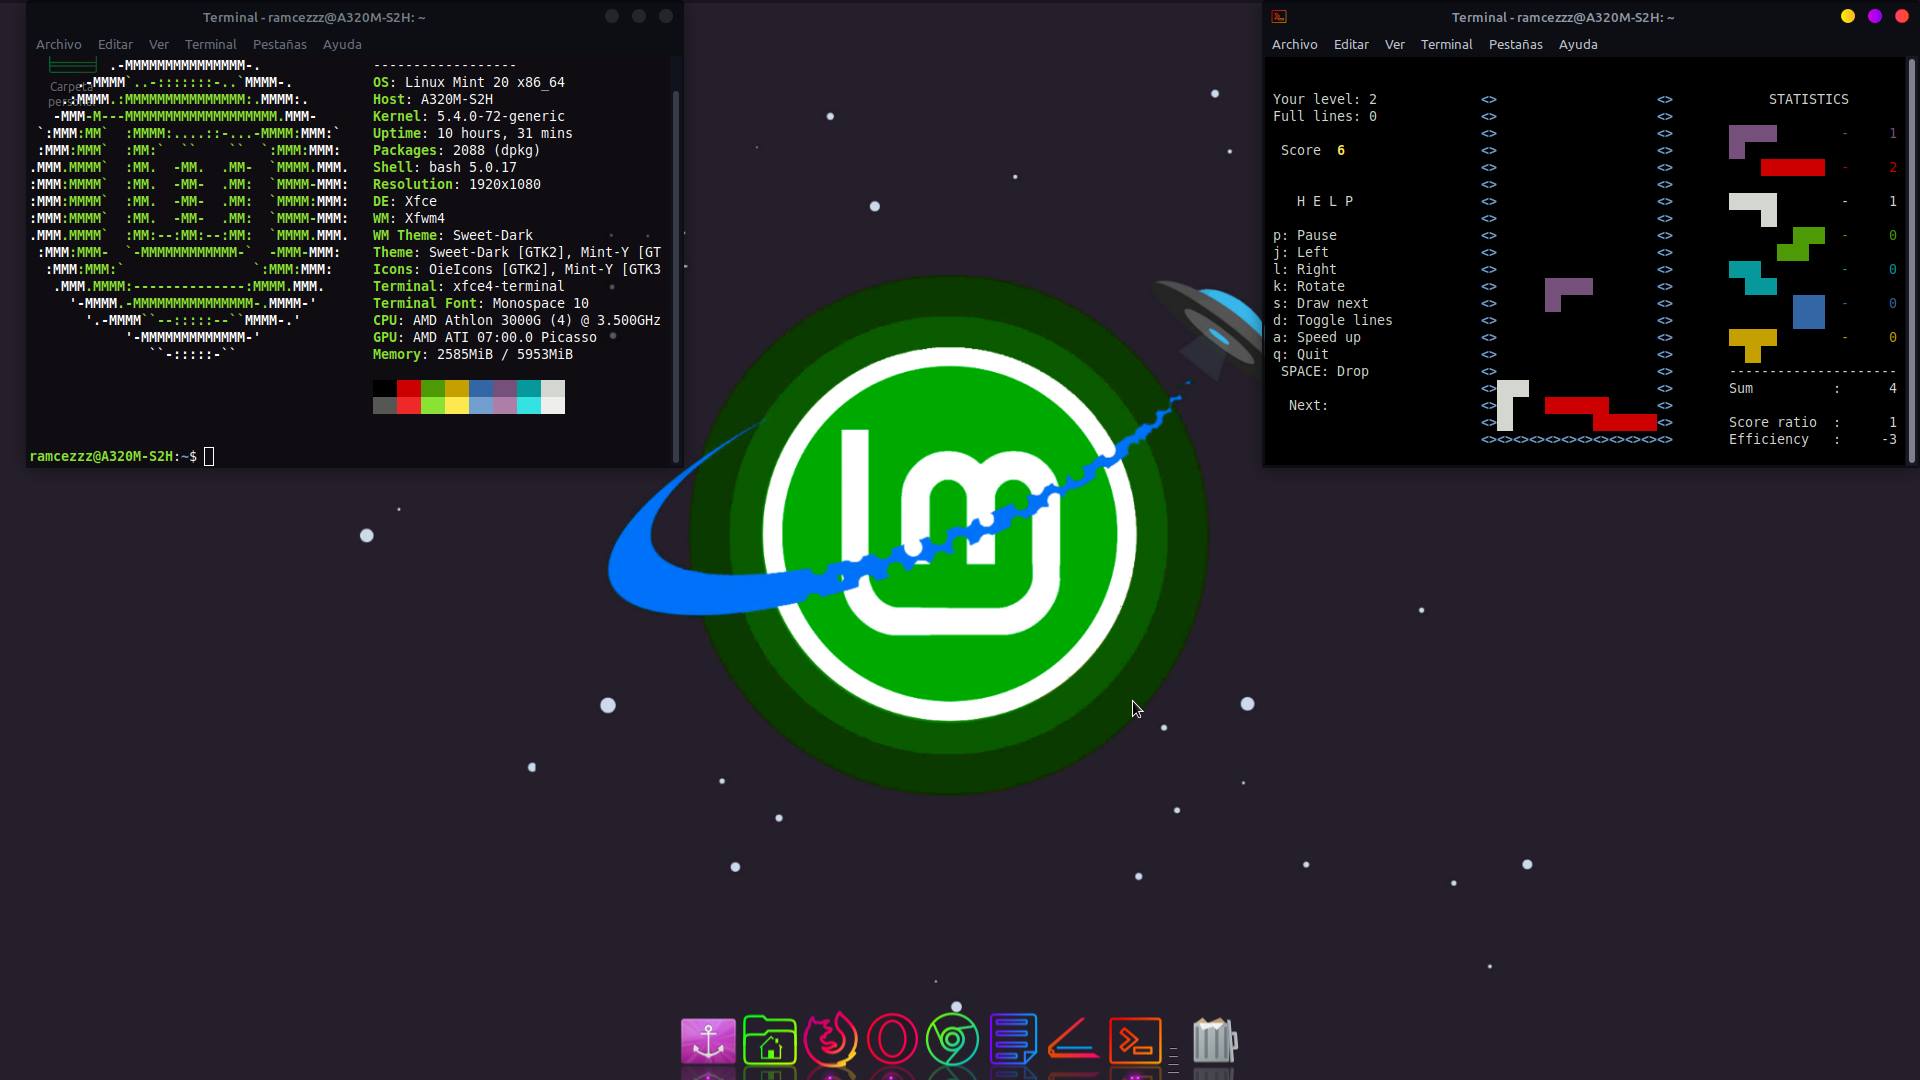Open the trash can in the dock
This screenshot has width=1920, height=1080.
(x=1215, y=1041)
